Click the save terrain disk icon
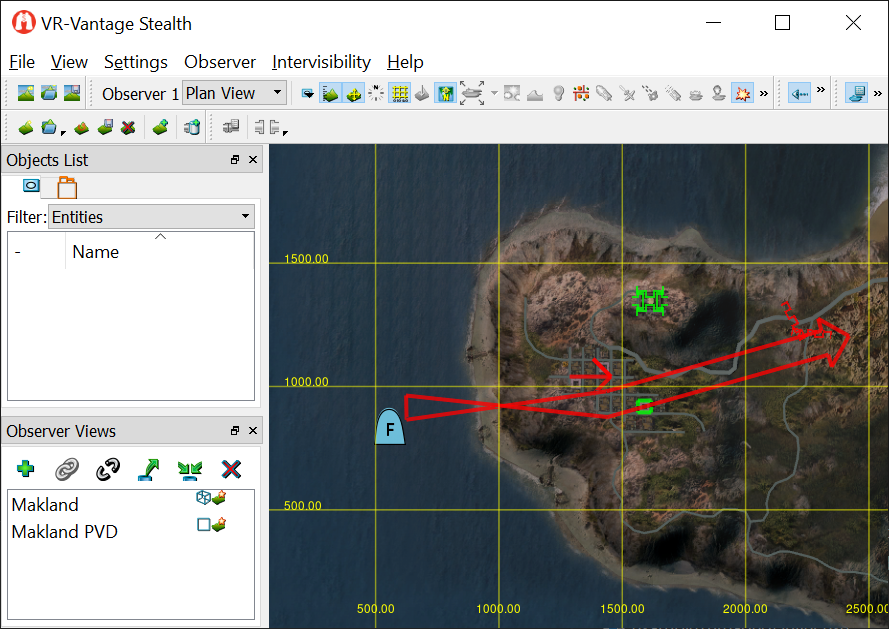Viewport: 889px width, 629px height. (x=105, y=127)
